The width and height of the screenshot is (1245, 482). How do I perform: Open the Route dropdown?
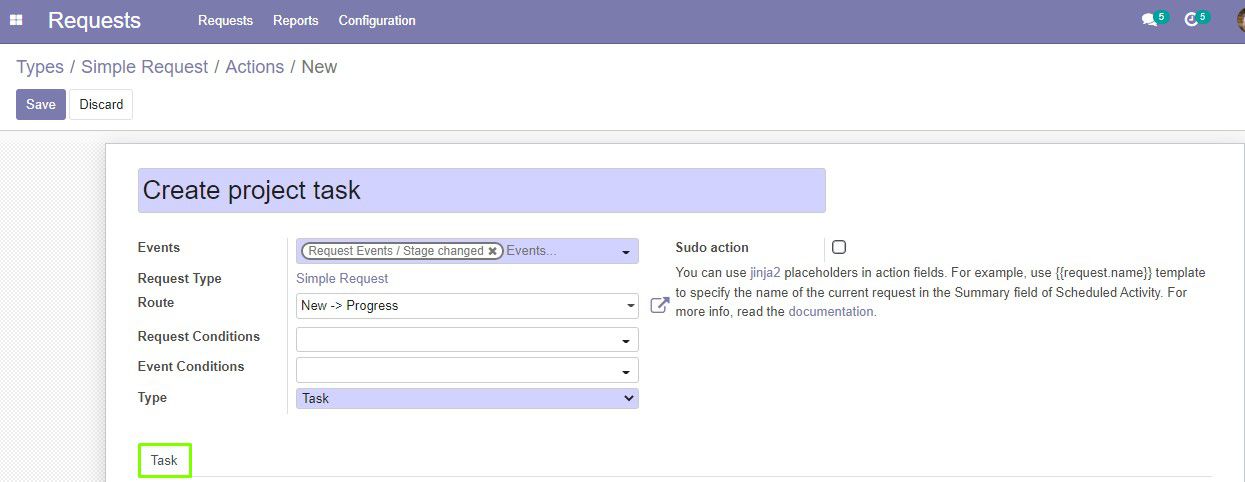coord(467,305)
